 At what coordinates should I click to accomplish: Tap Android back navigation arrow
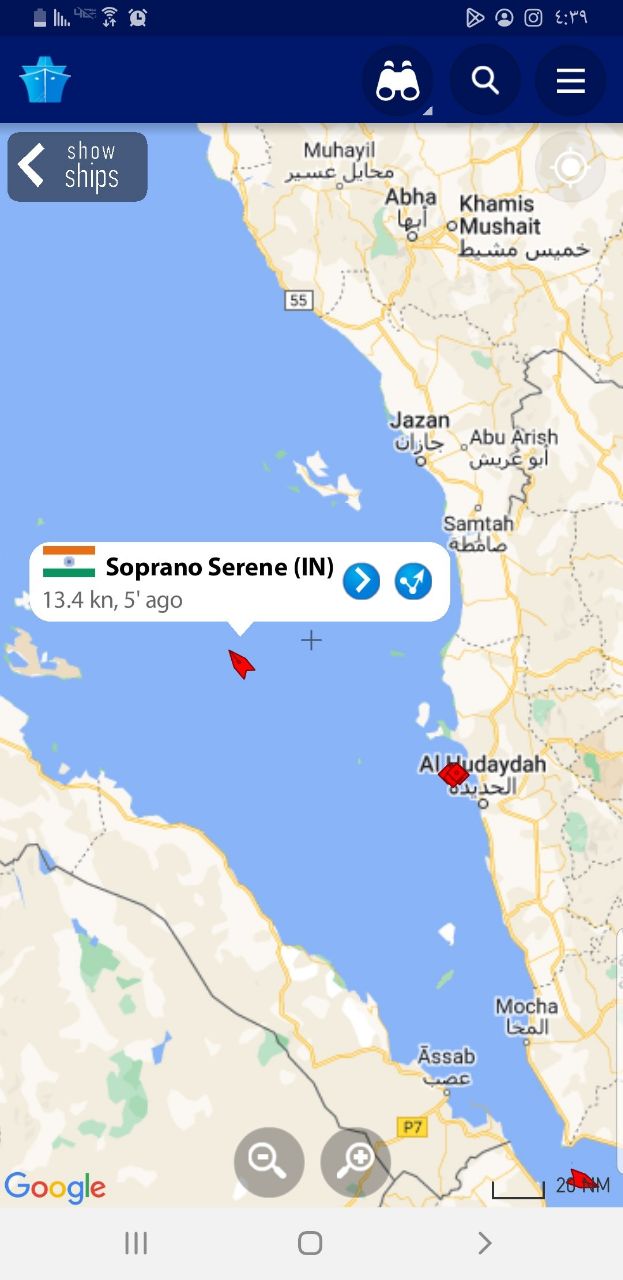[485, 1243]
